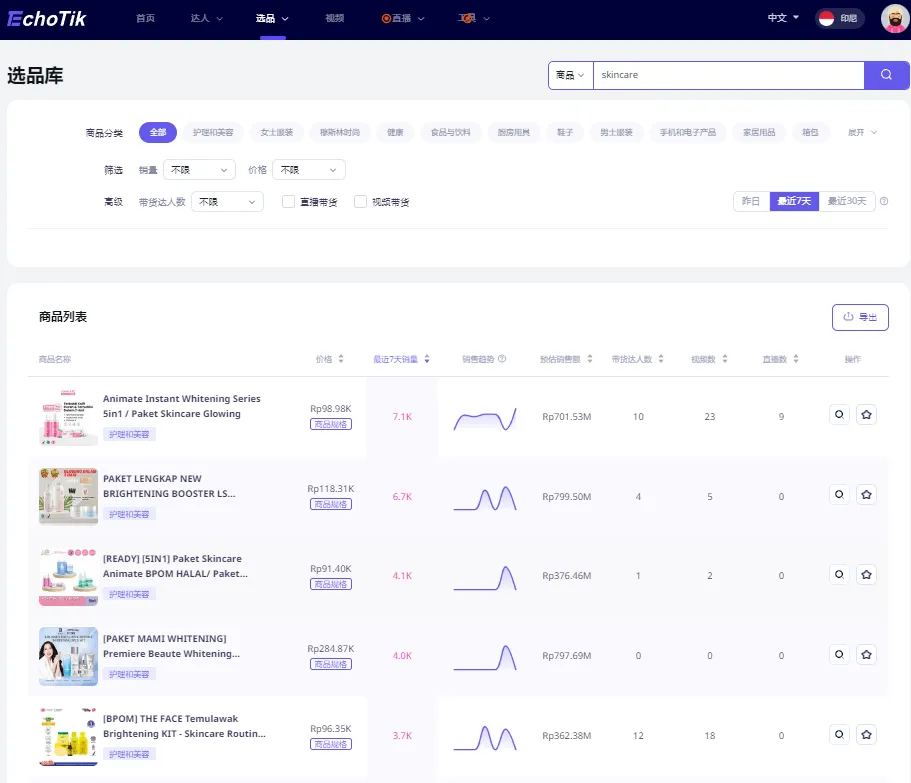Click the help icon beside 销售趋势 header
Viewport: 911px width, 783px height.
(x=502, y=359)
